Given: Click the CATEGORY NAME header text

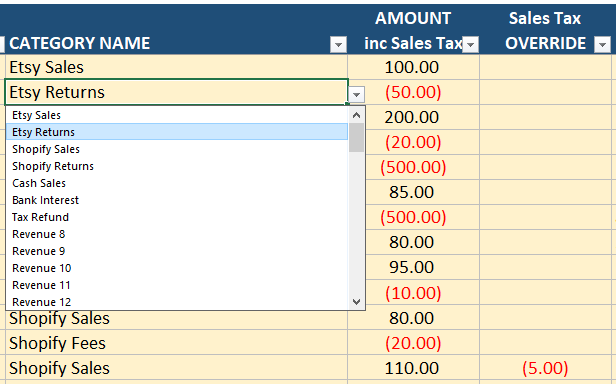Looking at the screenshot, I should pos(80,43).
